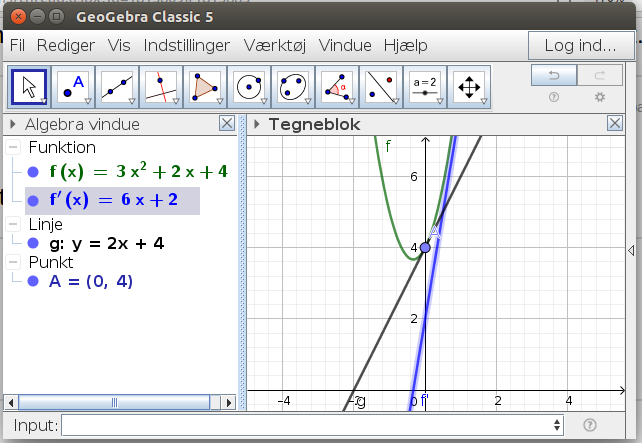Select the Move Graphics View tool
Screen dimensions: 642x443
[469, 87]
